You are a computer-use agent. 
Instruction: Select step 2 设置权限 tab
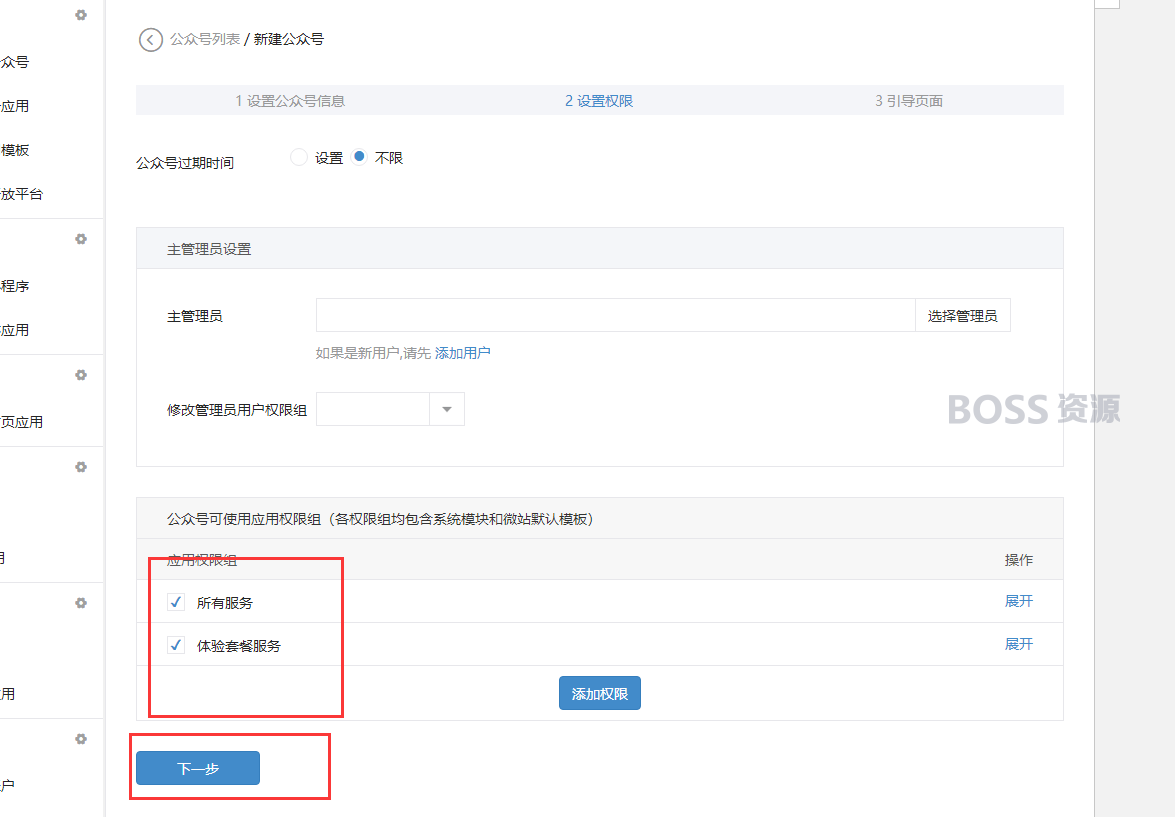599,100
